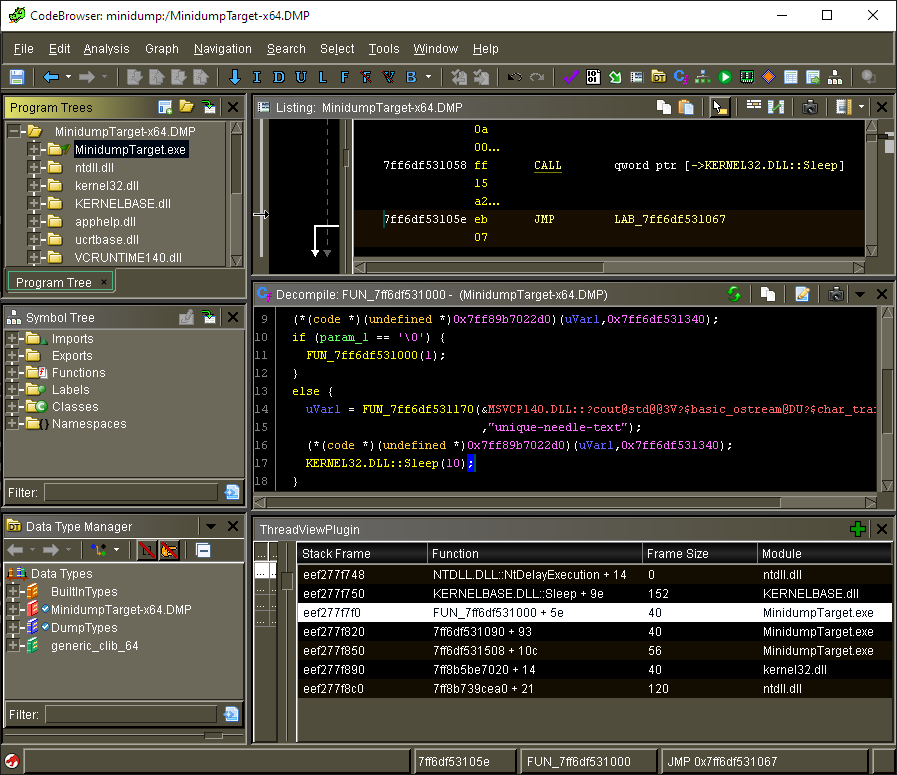Click the green run/play script icon

click(725, 77)
